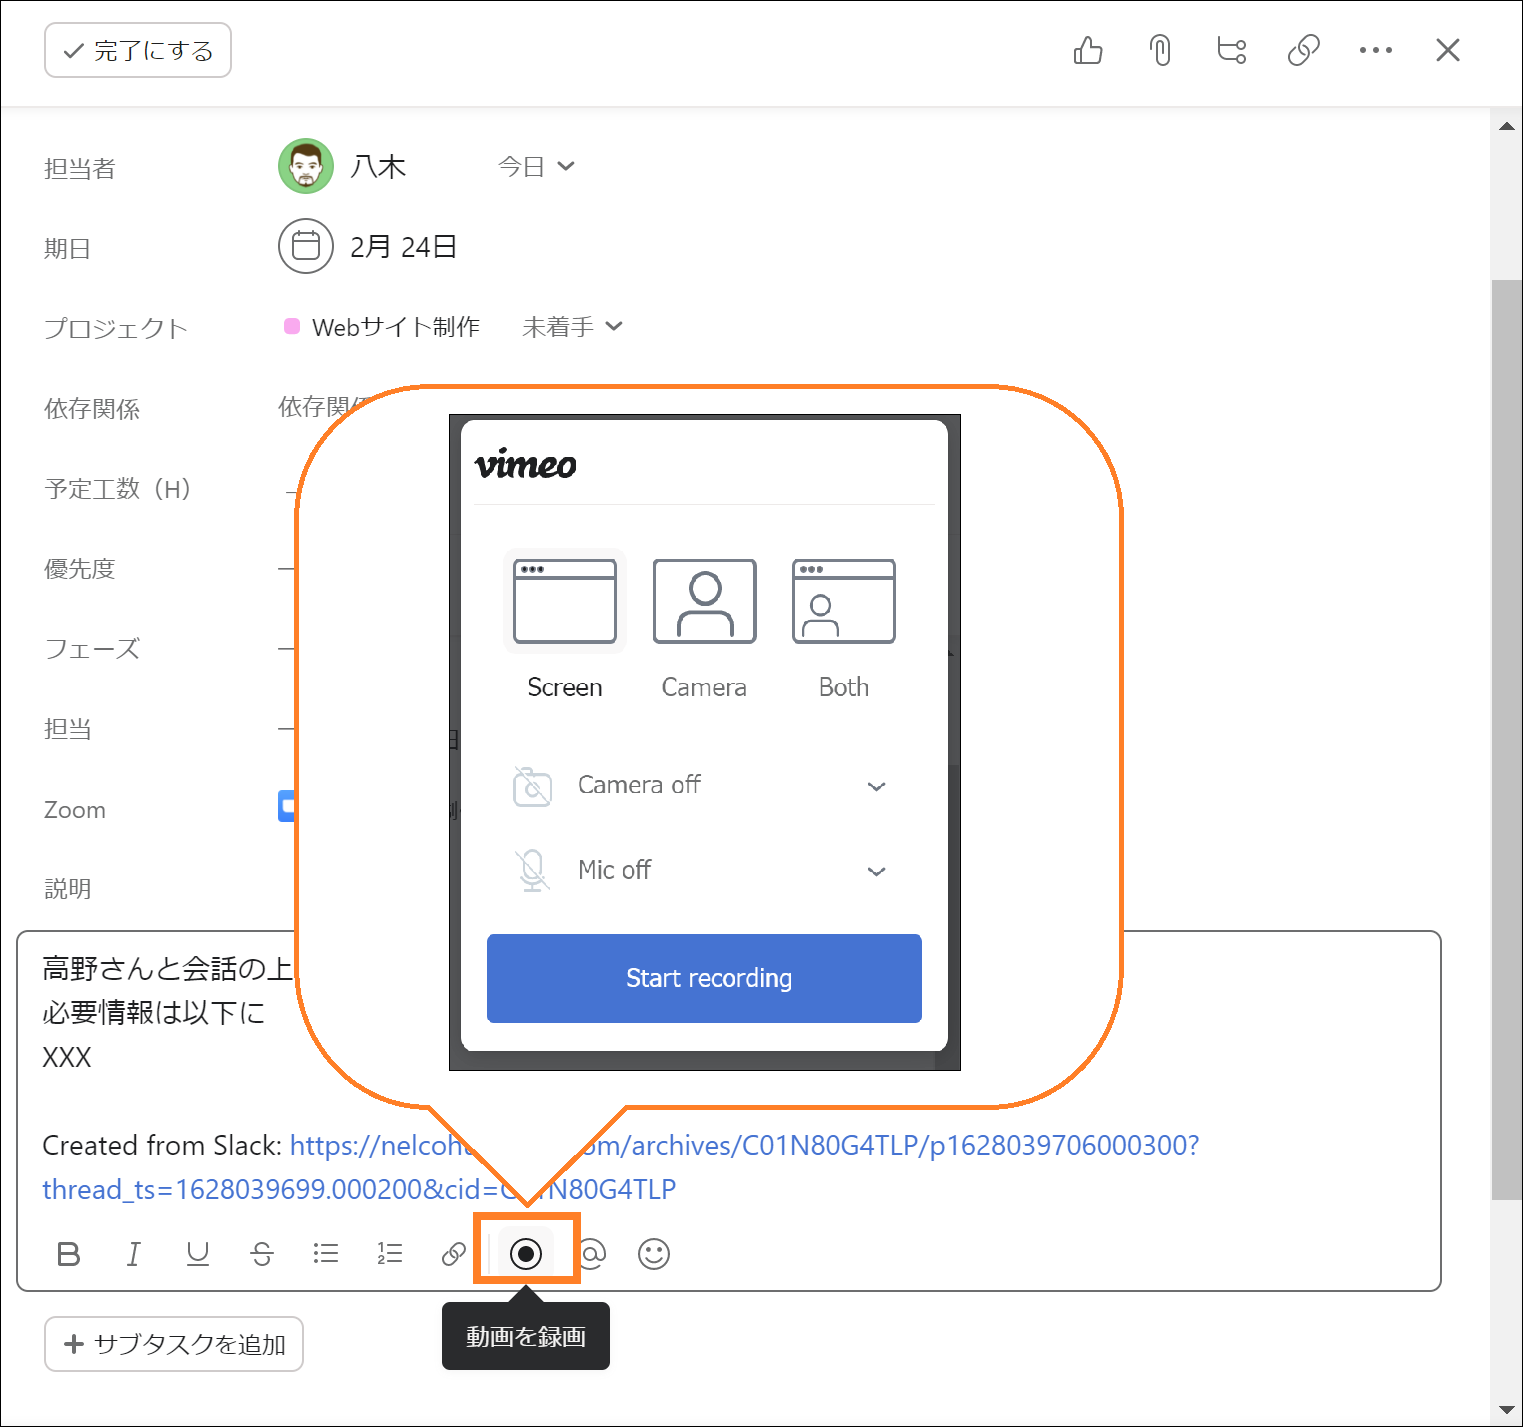Image resolution: width=1523 pixels, height=1427 pixels.
Task: Mark the task as 完了にする
Action: tap(138, 50)
